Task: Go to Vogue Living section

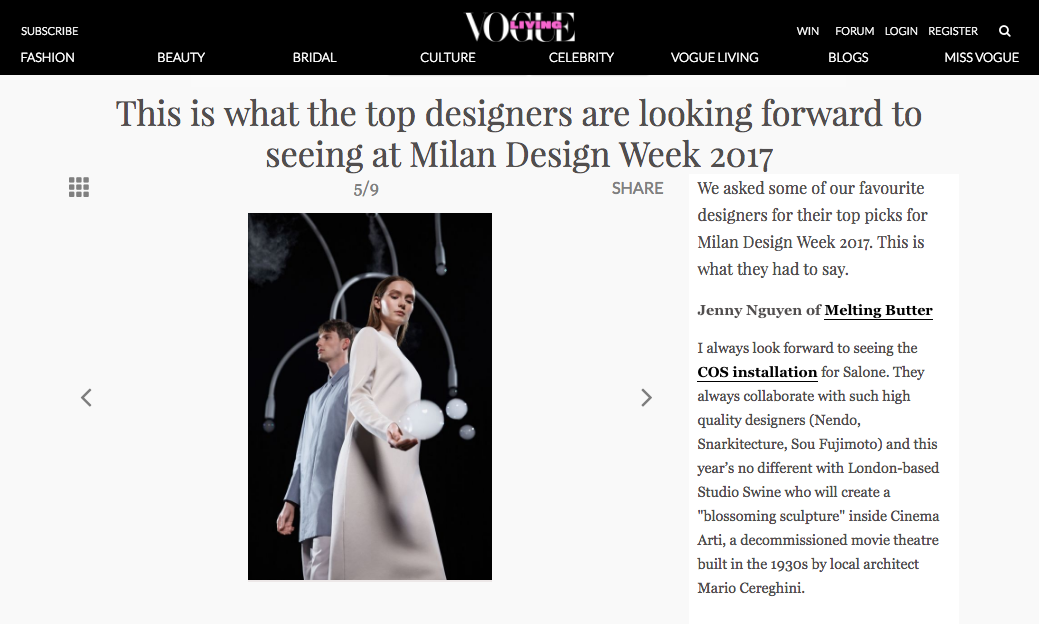Action: click(714, 58)
